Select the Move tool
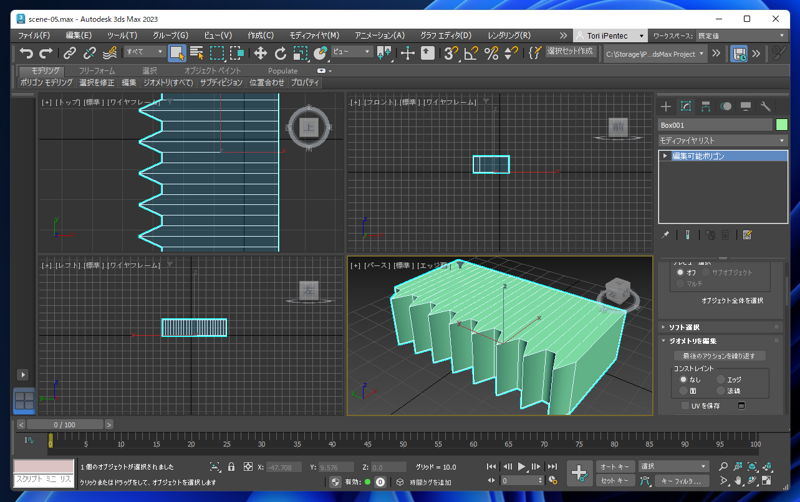The width and height of the screenshot is (800, 502). click(260, 53)
